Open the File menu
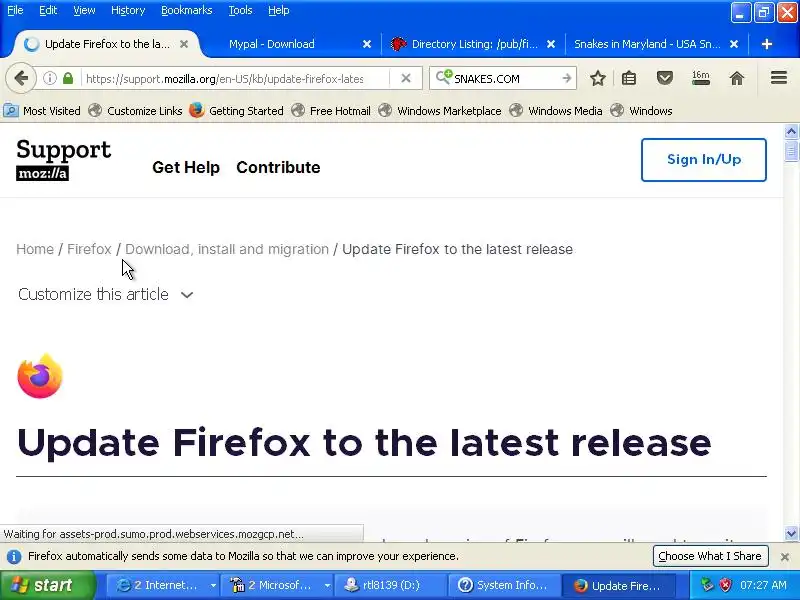Screen dimensions: 800x600 tap(15, 10)
